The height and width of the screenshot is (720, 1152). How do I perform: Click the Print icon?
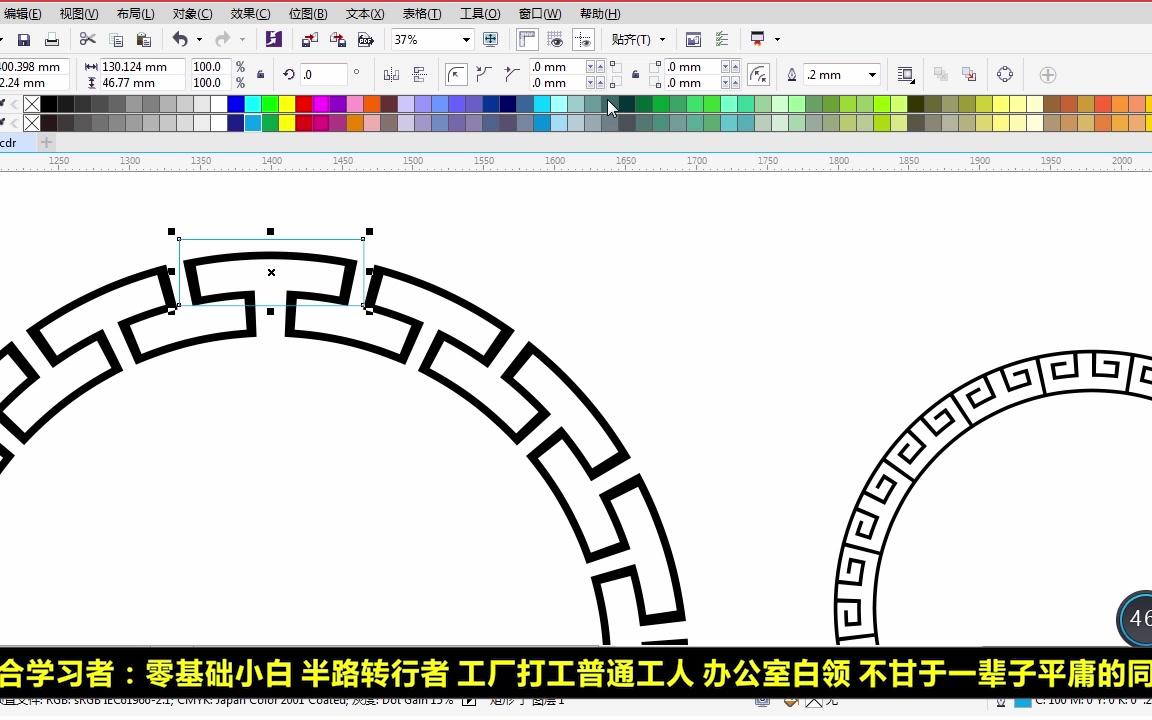pos(53,40)
